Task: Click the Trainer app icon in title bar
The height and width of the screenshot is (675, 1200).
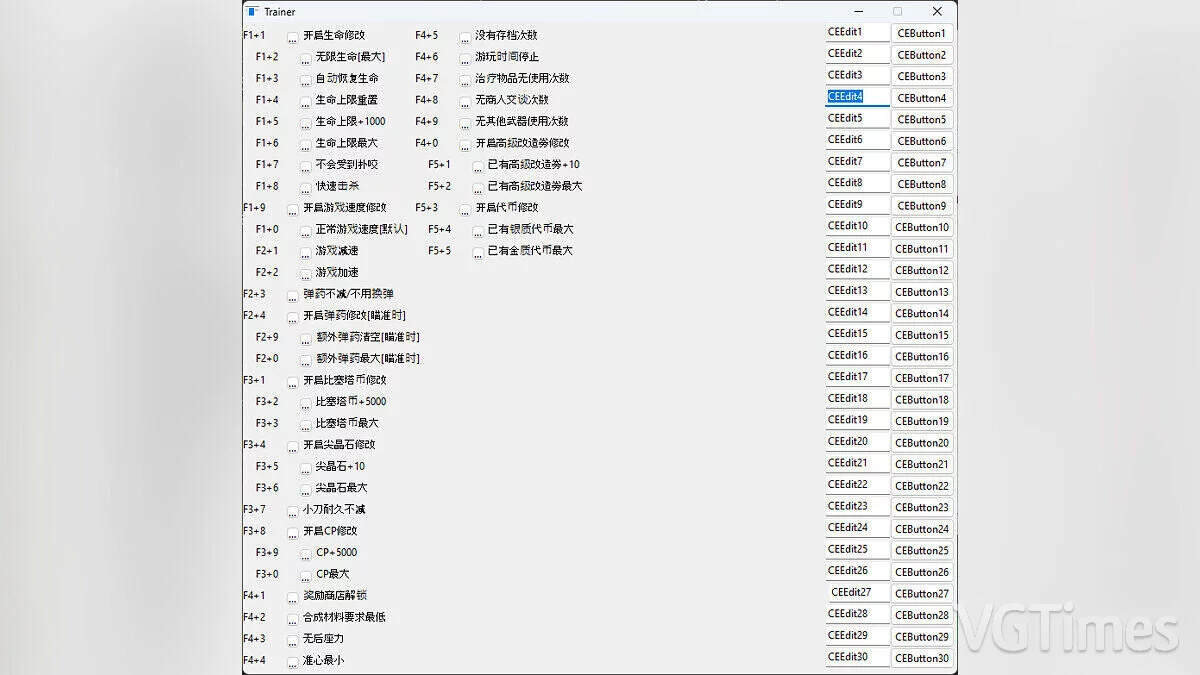Action: [x=253, y=12]
